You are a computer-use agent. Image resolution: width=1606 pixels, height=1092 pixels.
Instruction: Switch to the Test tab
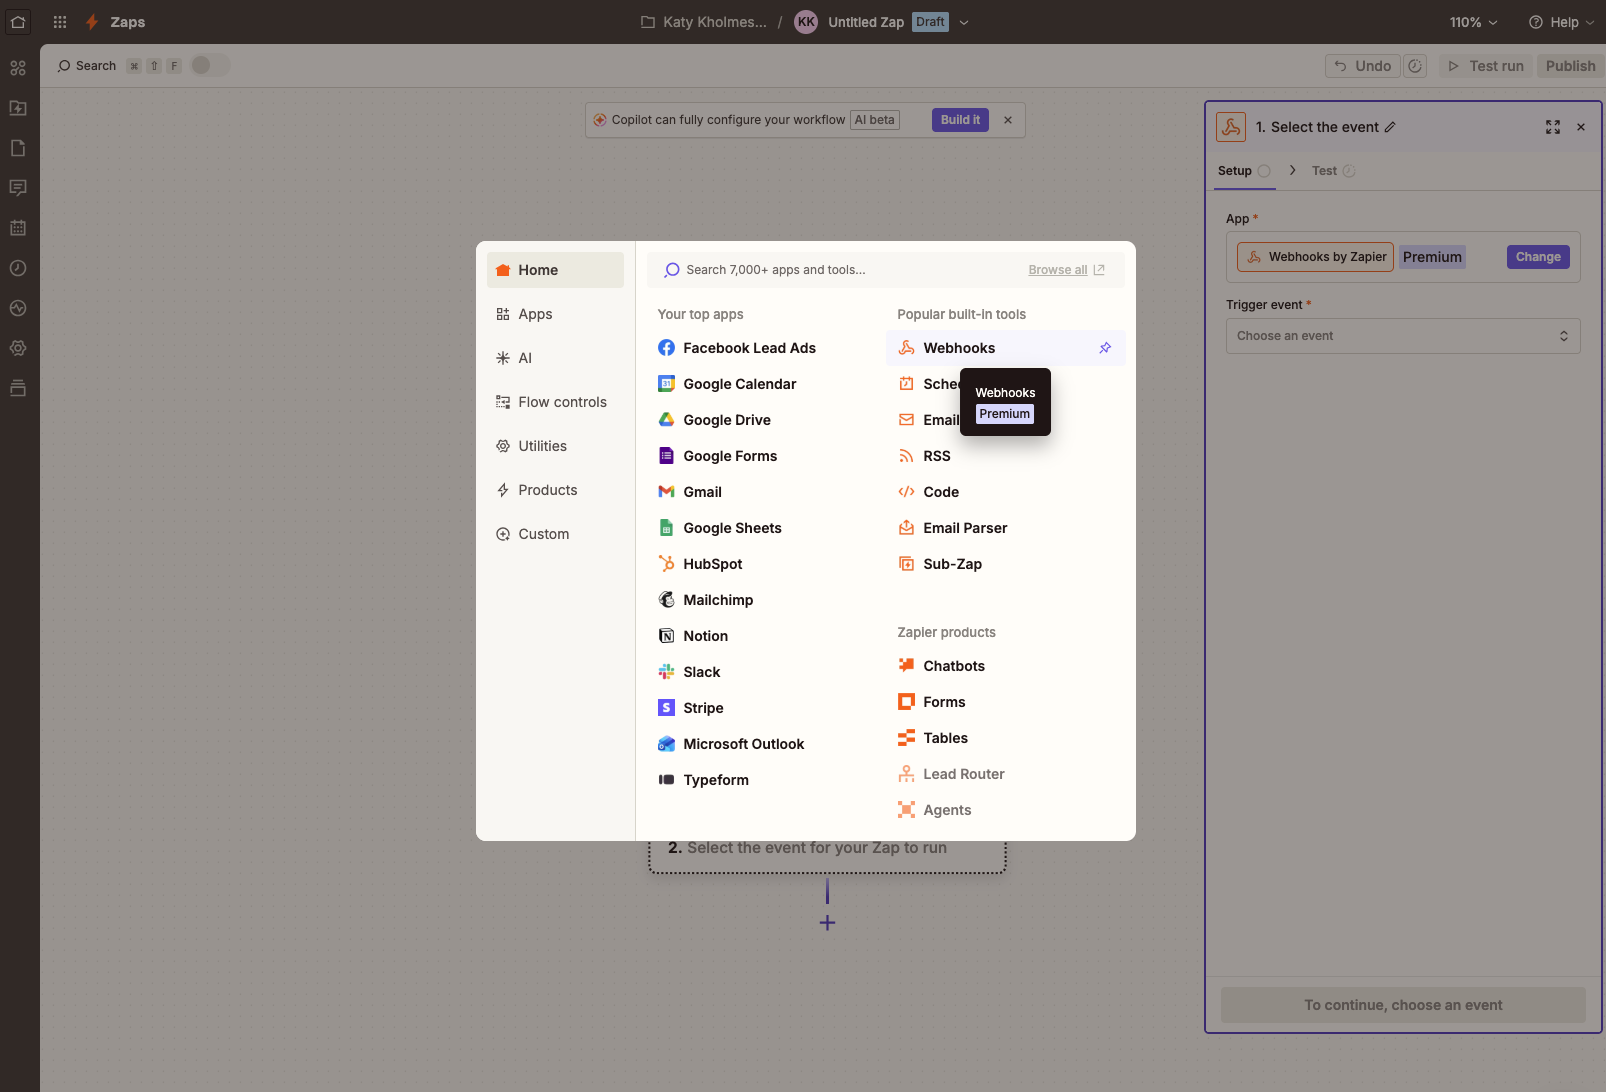[x=1333, y=171]
